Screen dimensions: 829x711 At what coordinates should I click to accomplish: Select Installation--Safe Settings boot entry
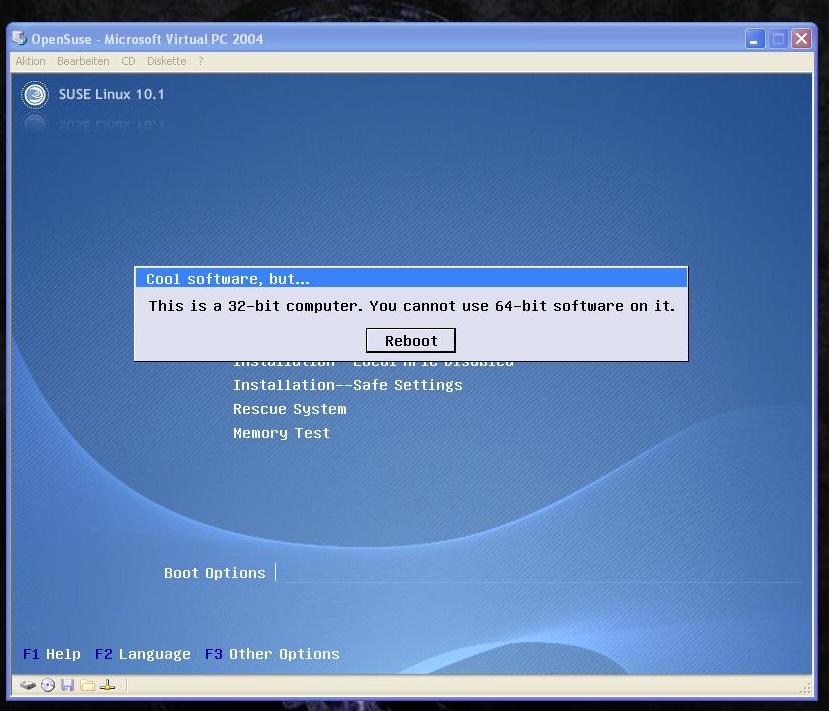coord(347,385)
